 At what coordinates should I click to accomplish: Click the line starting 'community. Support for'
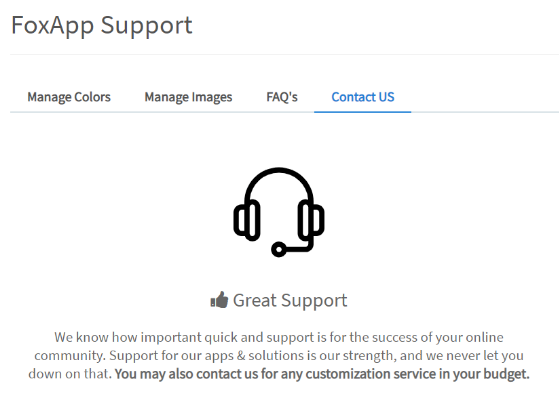(x=279, y=356)
